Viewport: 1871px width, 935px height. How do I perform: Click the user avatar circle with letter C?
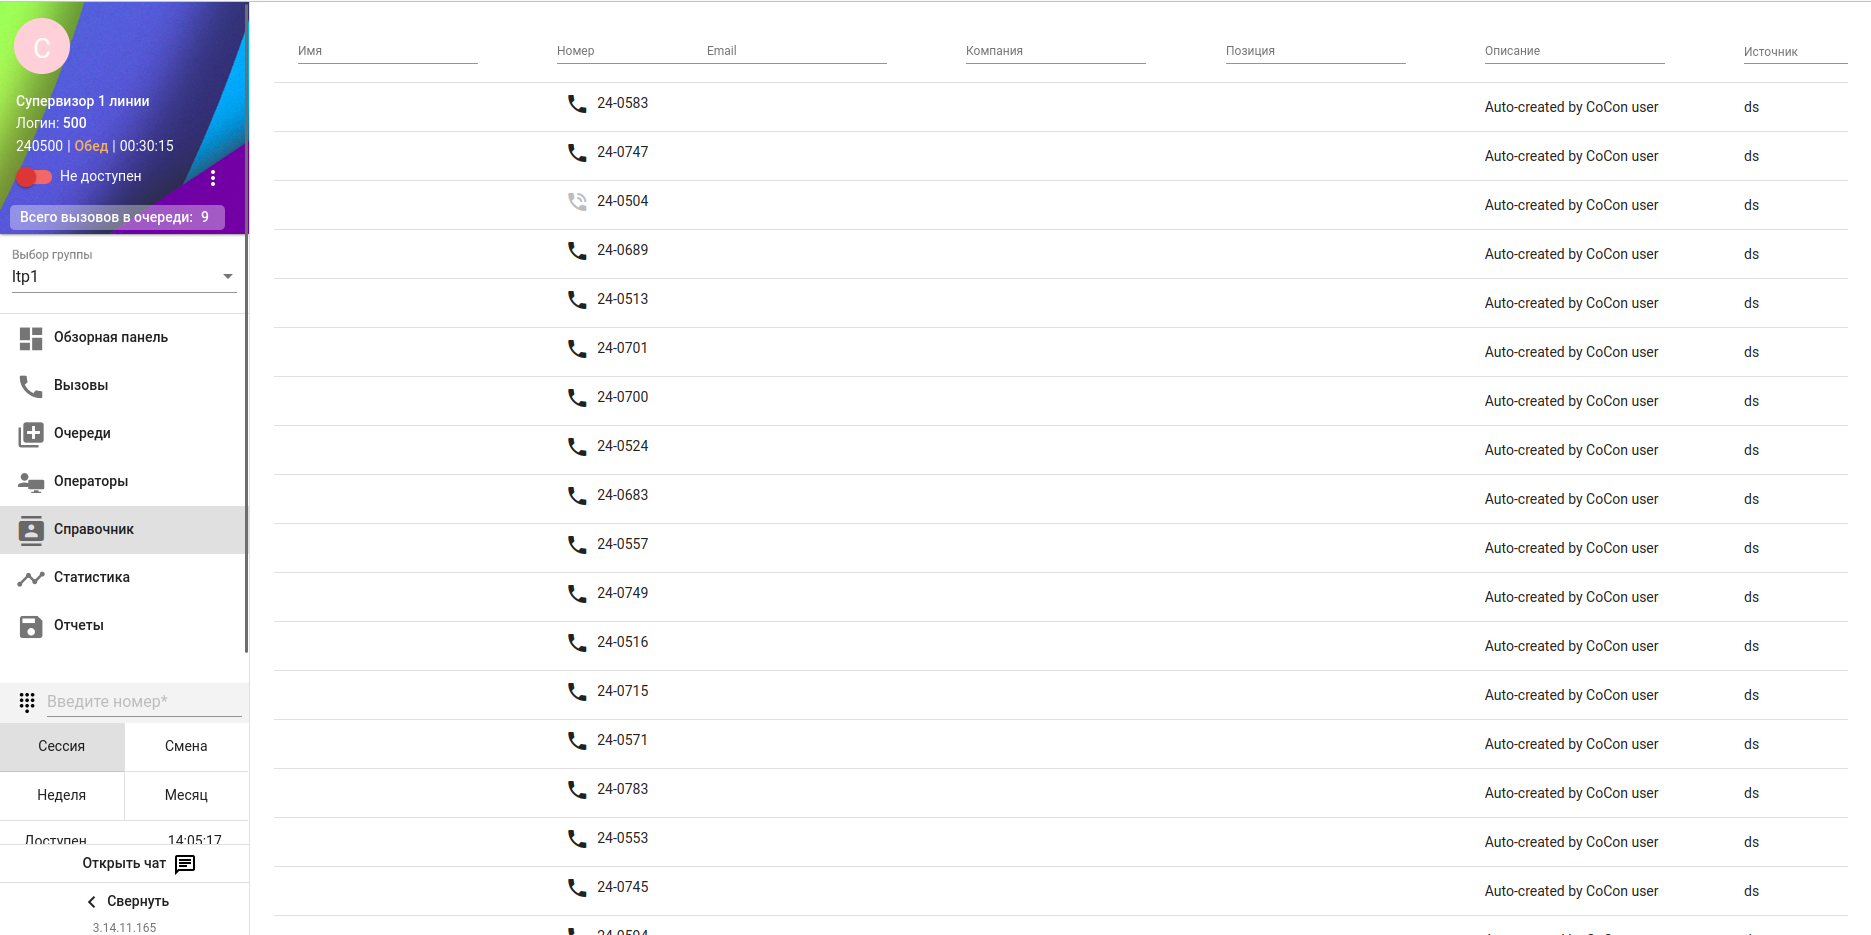(42, 47)
